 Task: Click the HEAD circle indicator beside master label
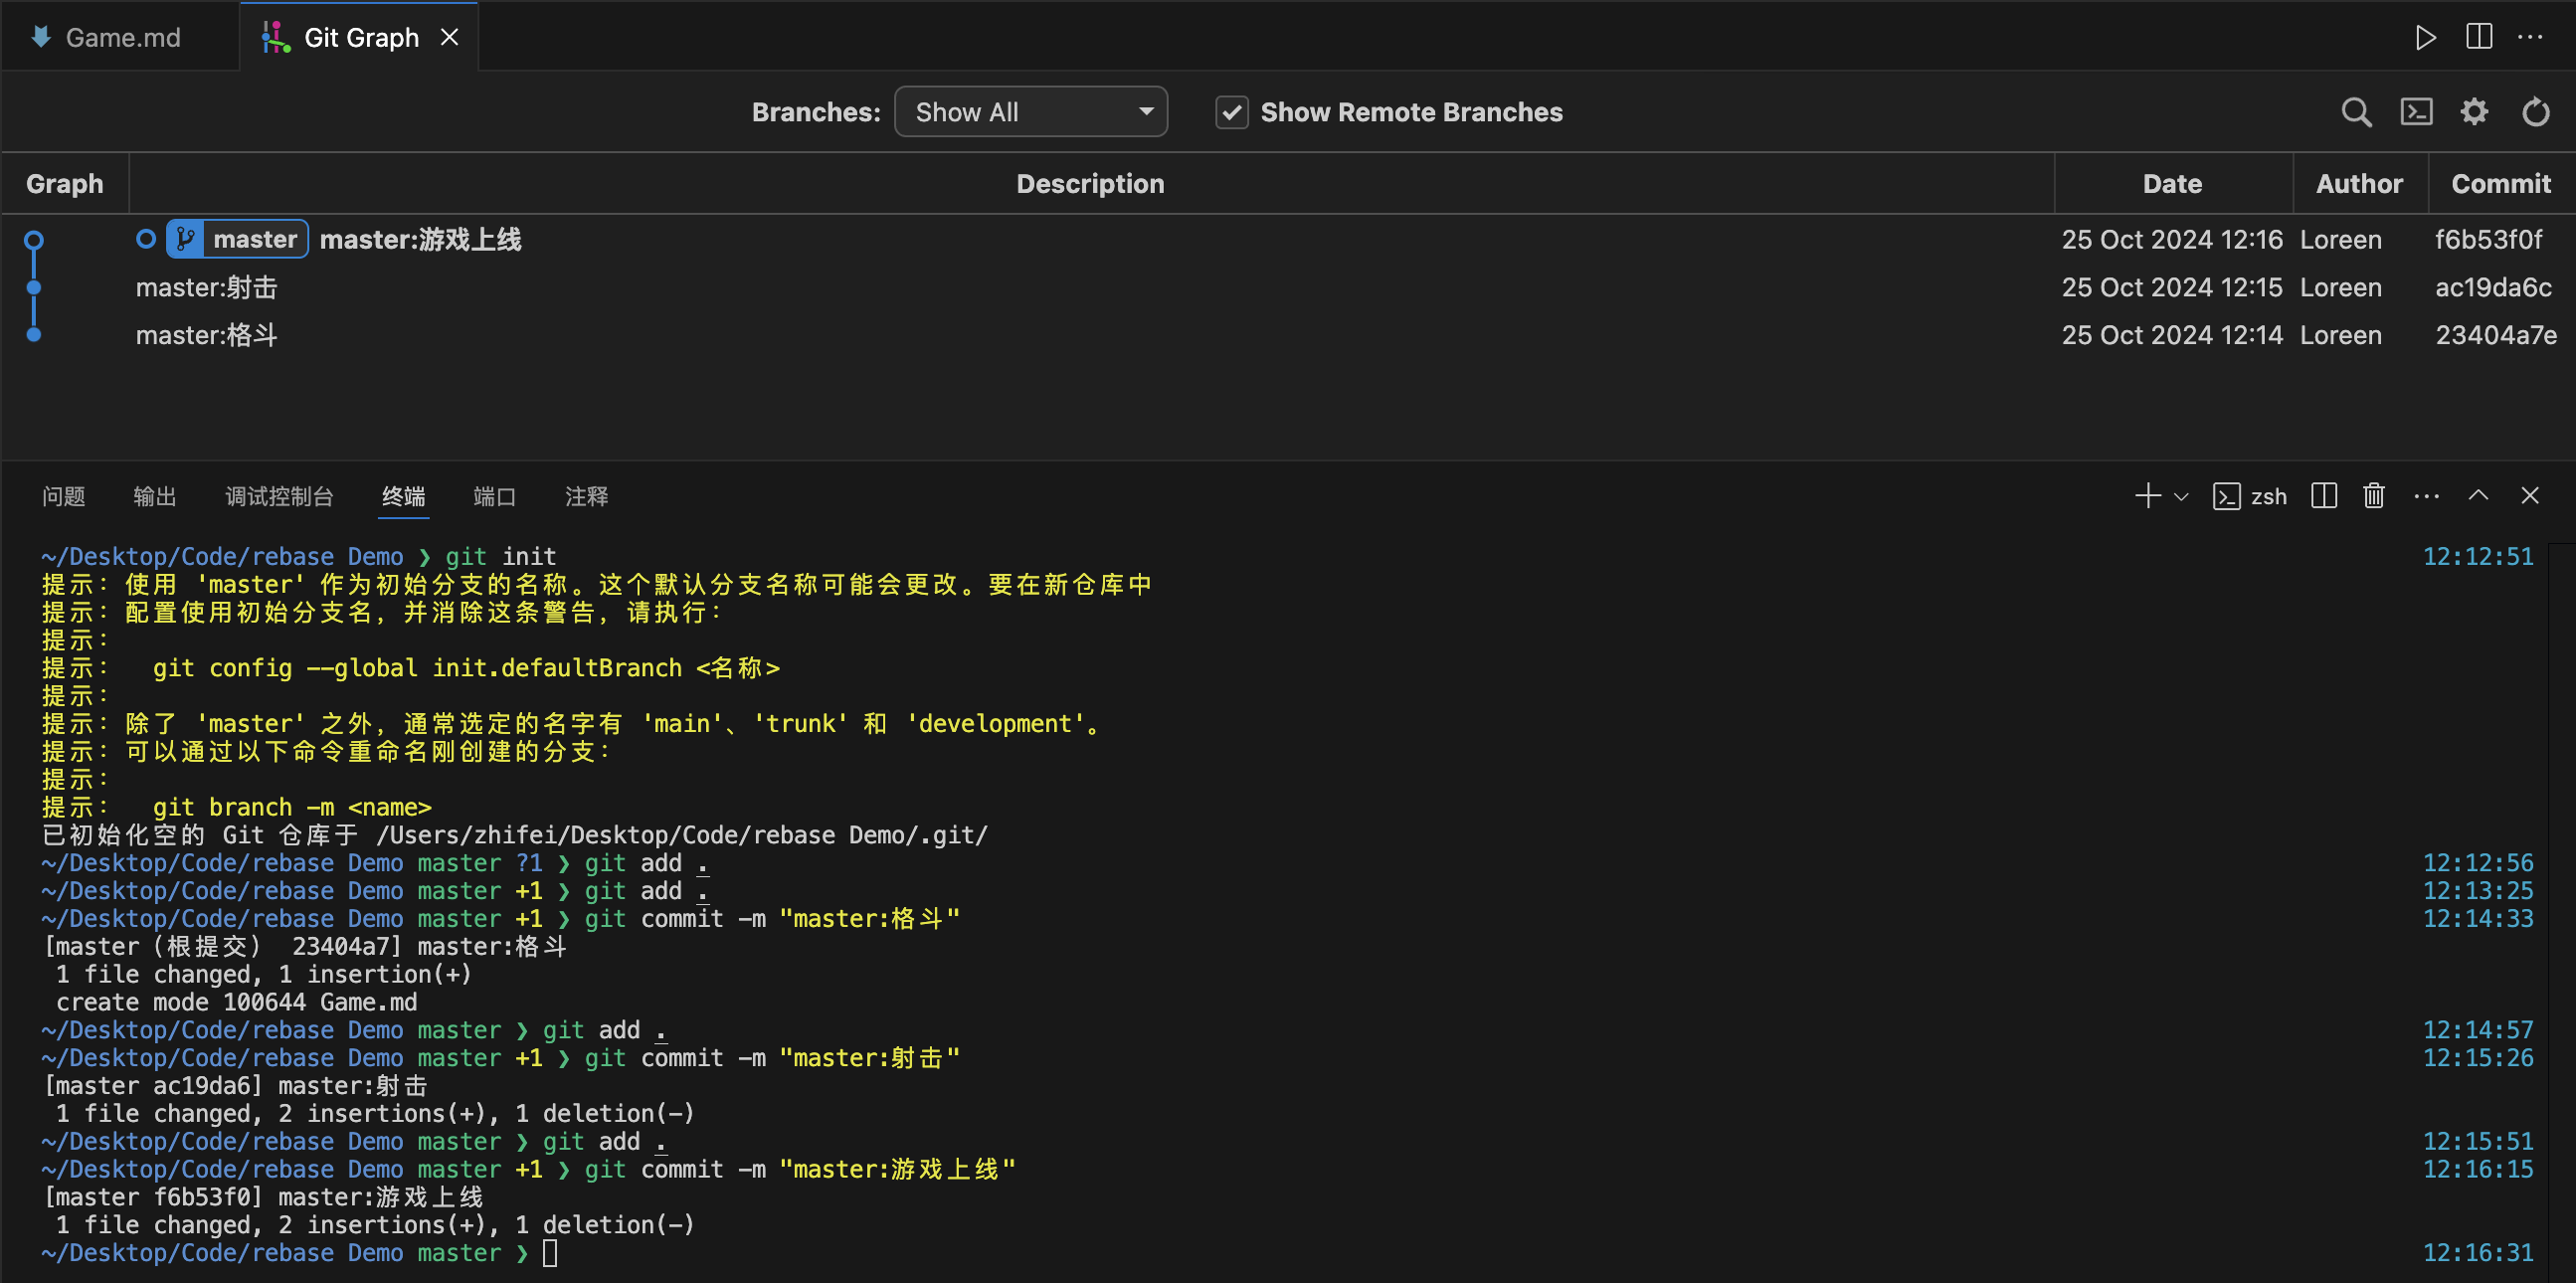146,239
